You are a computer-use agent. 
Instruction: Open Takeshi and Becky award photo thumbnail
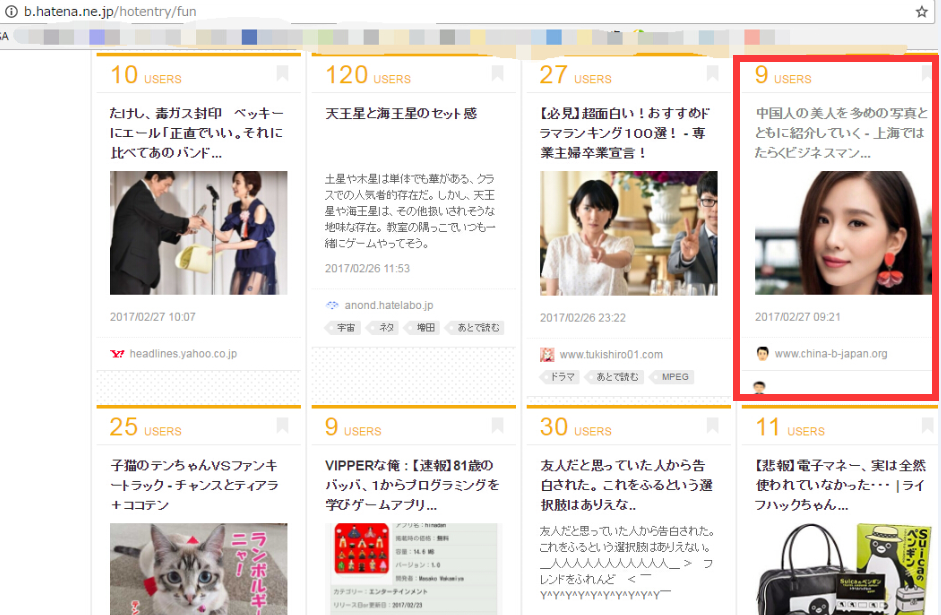click(199, 233)
